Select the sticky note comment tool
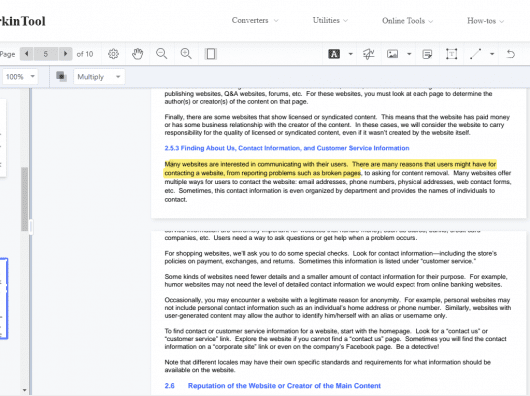This screenshot has width=530, height=396. 427,54
